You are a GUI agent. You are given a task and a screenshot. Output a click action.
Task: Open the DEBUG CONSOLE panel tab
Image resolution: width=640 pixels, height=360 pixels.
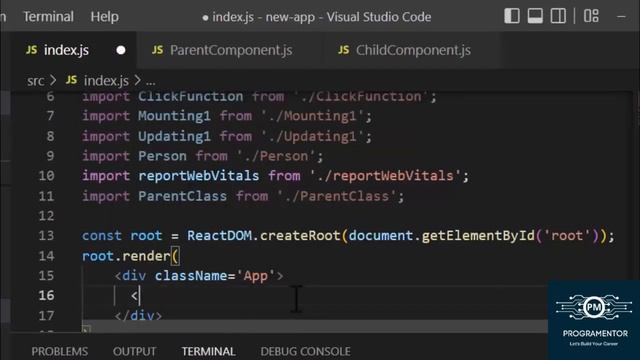pyautogui.click(x=305, y=351)
